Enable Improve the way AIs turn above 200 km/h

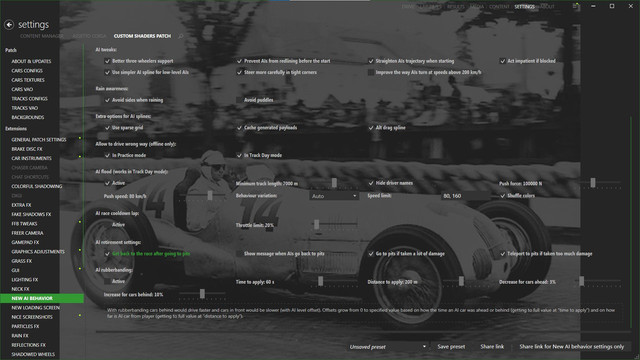click(371, 72)
